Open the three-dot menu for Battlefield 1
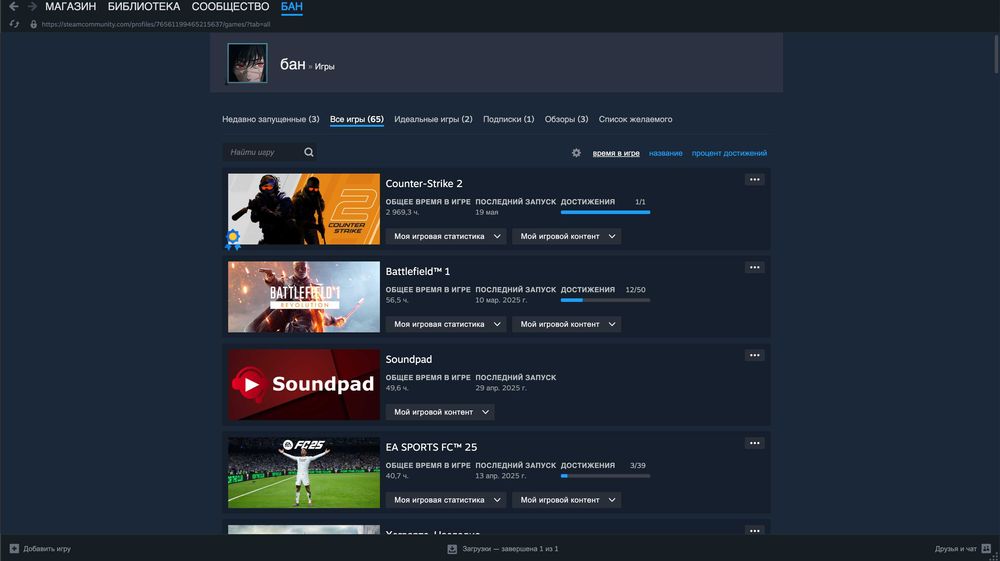Image resolution: width=1000 pixels, height=561 pixels. coord(754,268)
